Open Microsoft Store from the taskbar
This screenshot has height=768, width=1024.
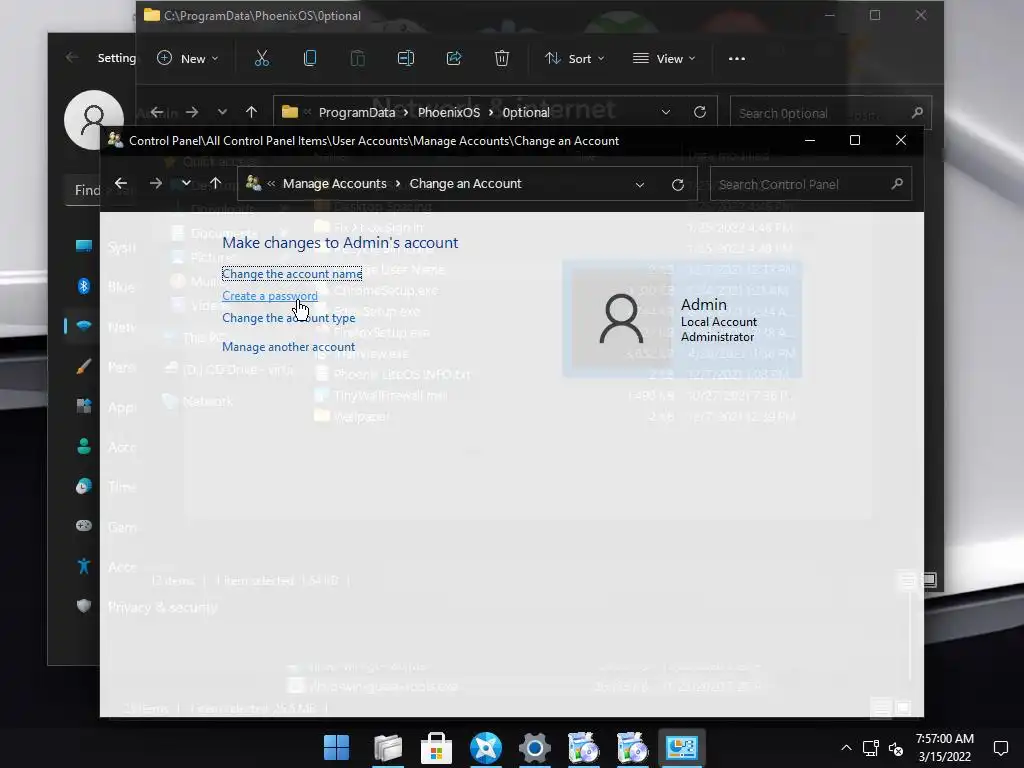click(436, 748)
